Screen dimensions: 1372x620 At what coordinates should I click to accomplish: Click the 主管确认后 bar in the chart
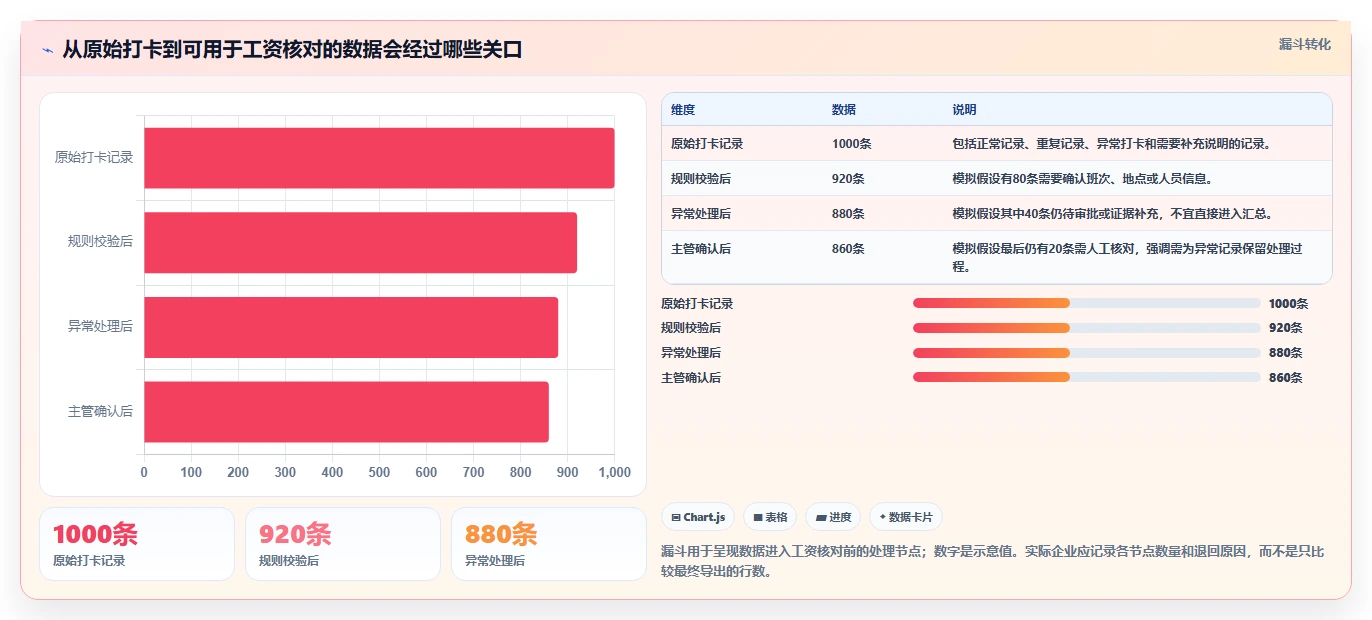coord(346,411)
